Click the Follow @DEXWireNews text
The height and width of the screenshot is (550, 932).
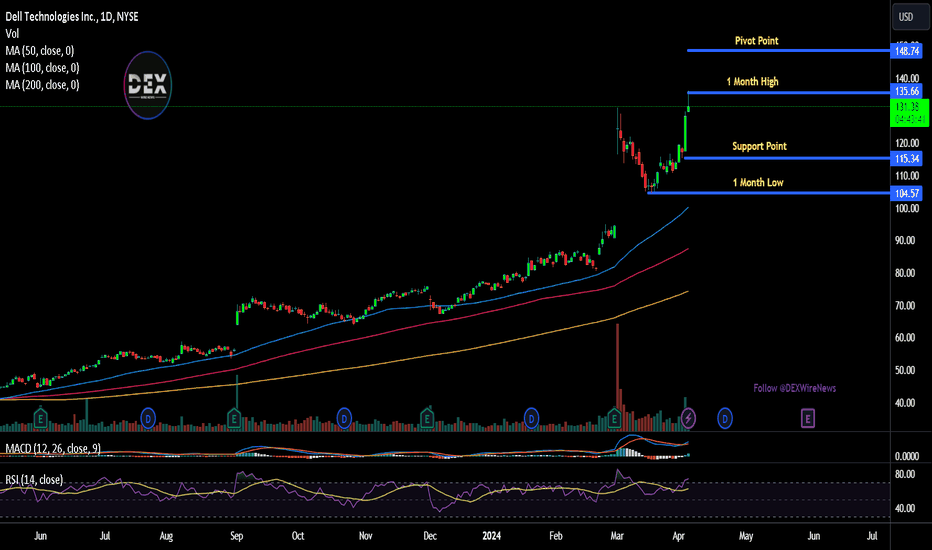(795, 388)
